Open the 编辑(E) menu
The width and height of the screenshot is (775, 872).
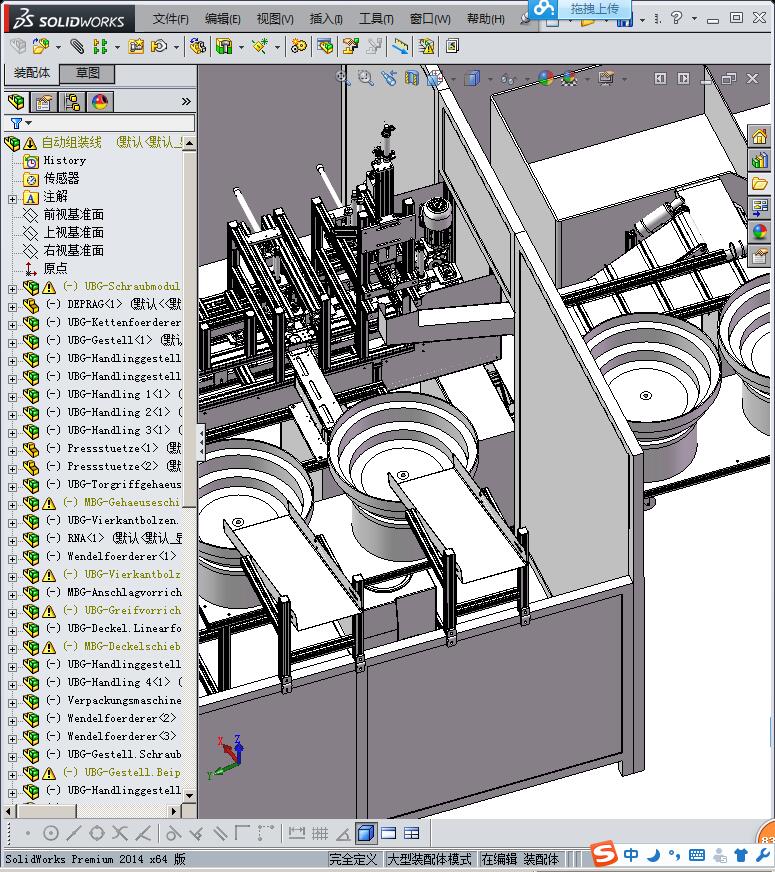pos(222,19)
